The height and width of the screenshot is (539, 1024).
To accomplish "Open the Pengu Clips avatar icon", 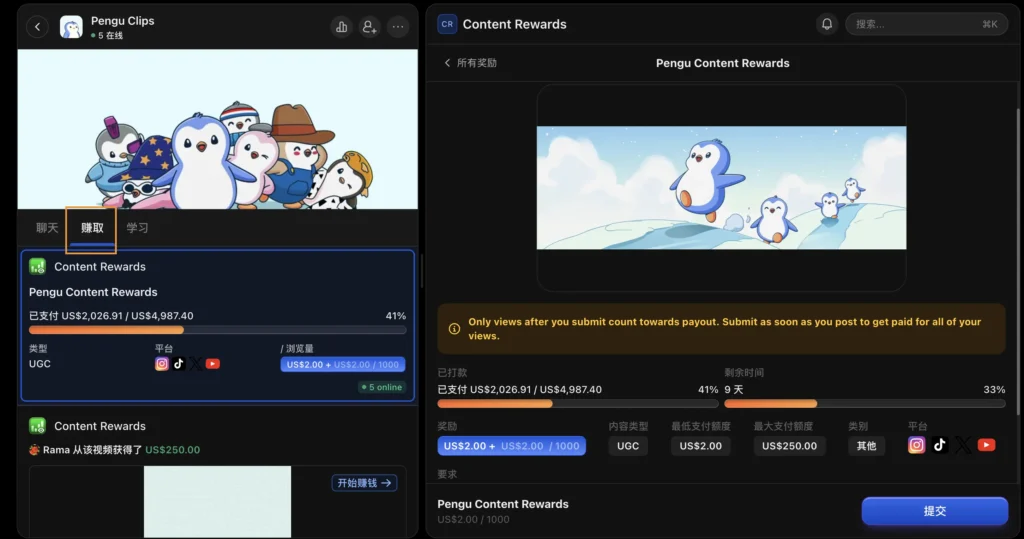I will 71,27.
